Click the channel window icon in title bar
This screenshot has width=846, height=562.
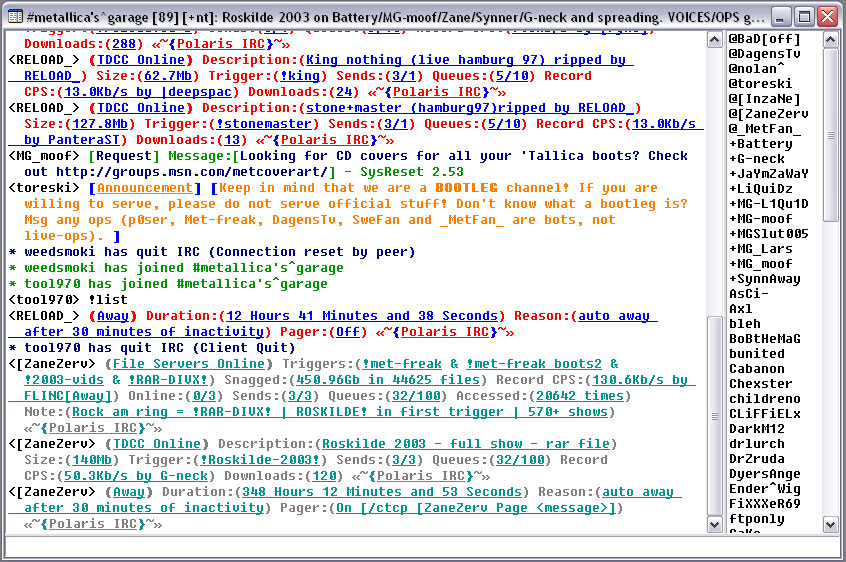15,17
